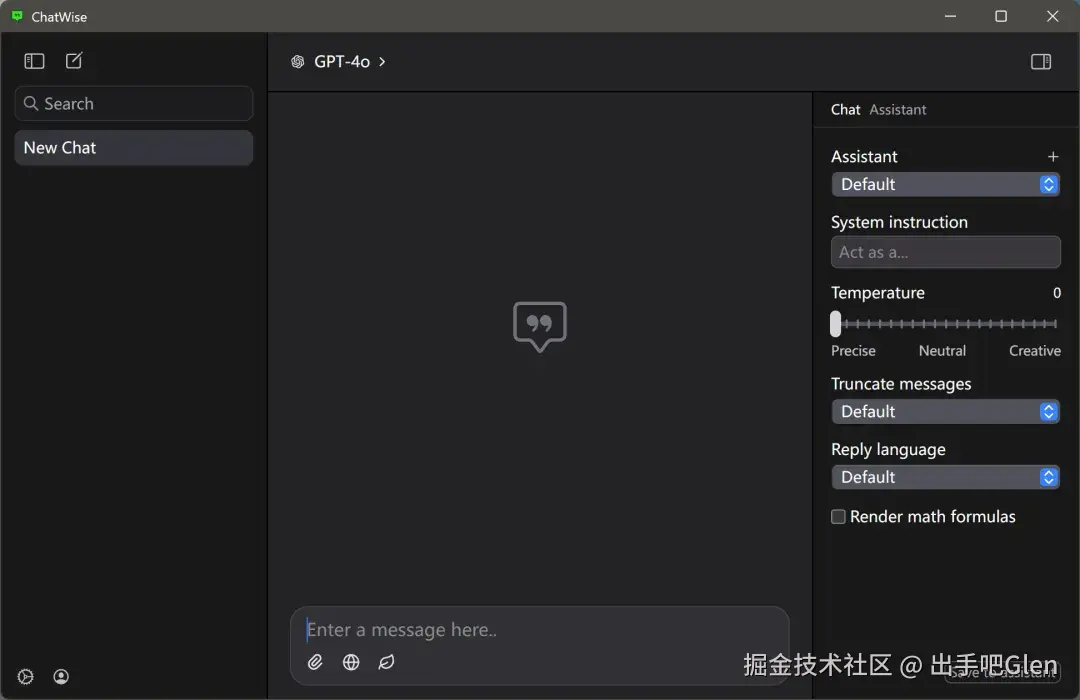This screenshot has height=700, width=1080.
Task: Collapse the sidebar with the panel icon
Action: [34, 61]
